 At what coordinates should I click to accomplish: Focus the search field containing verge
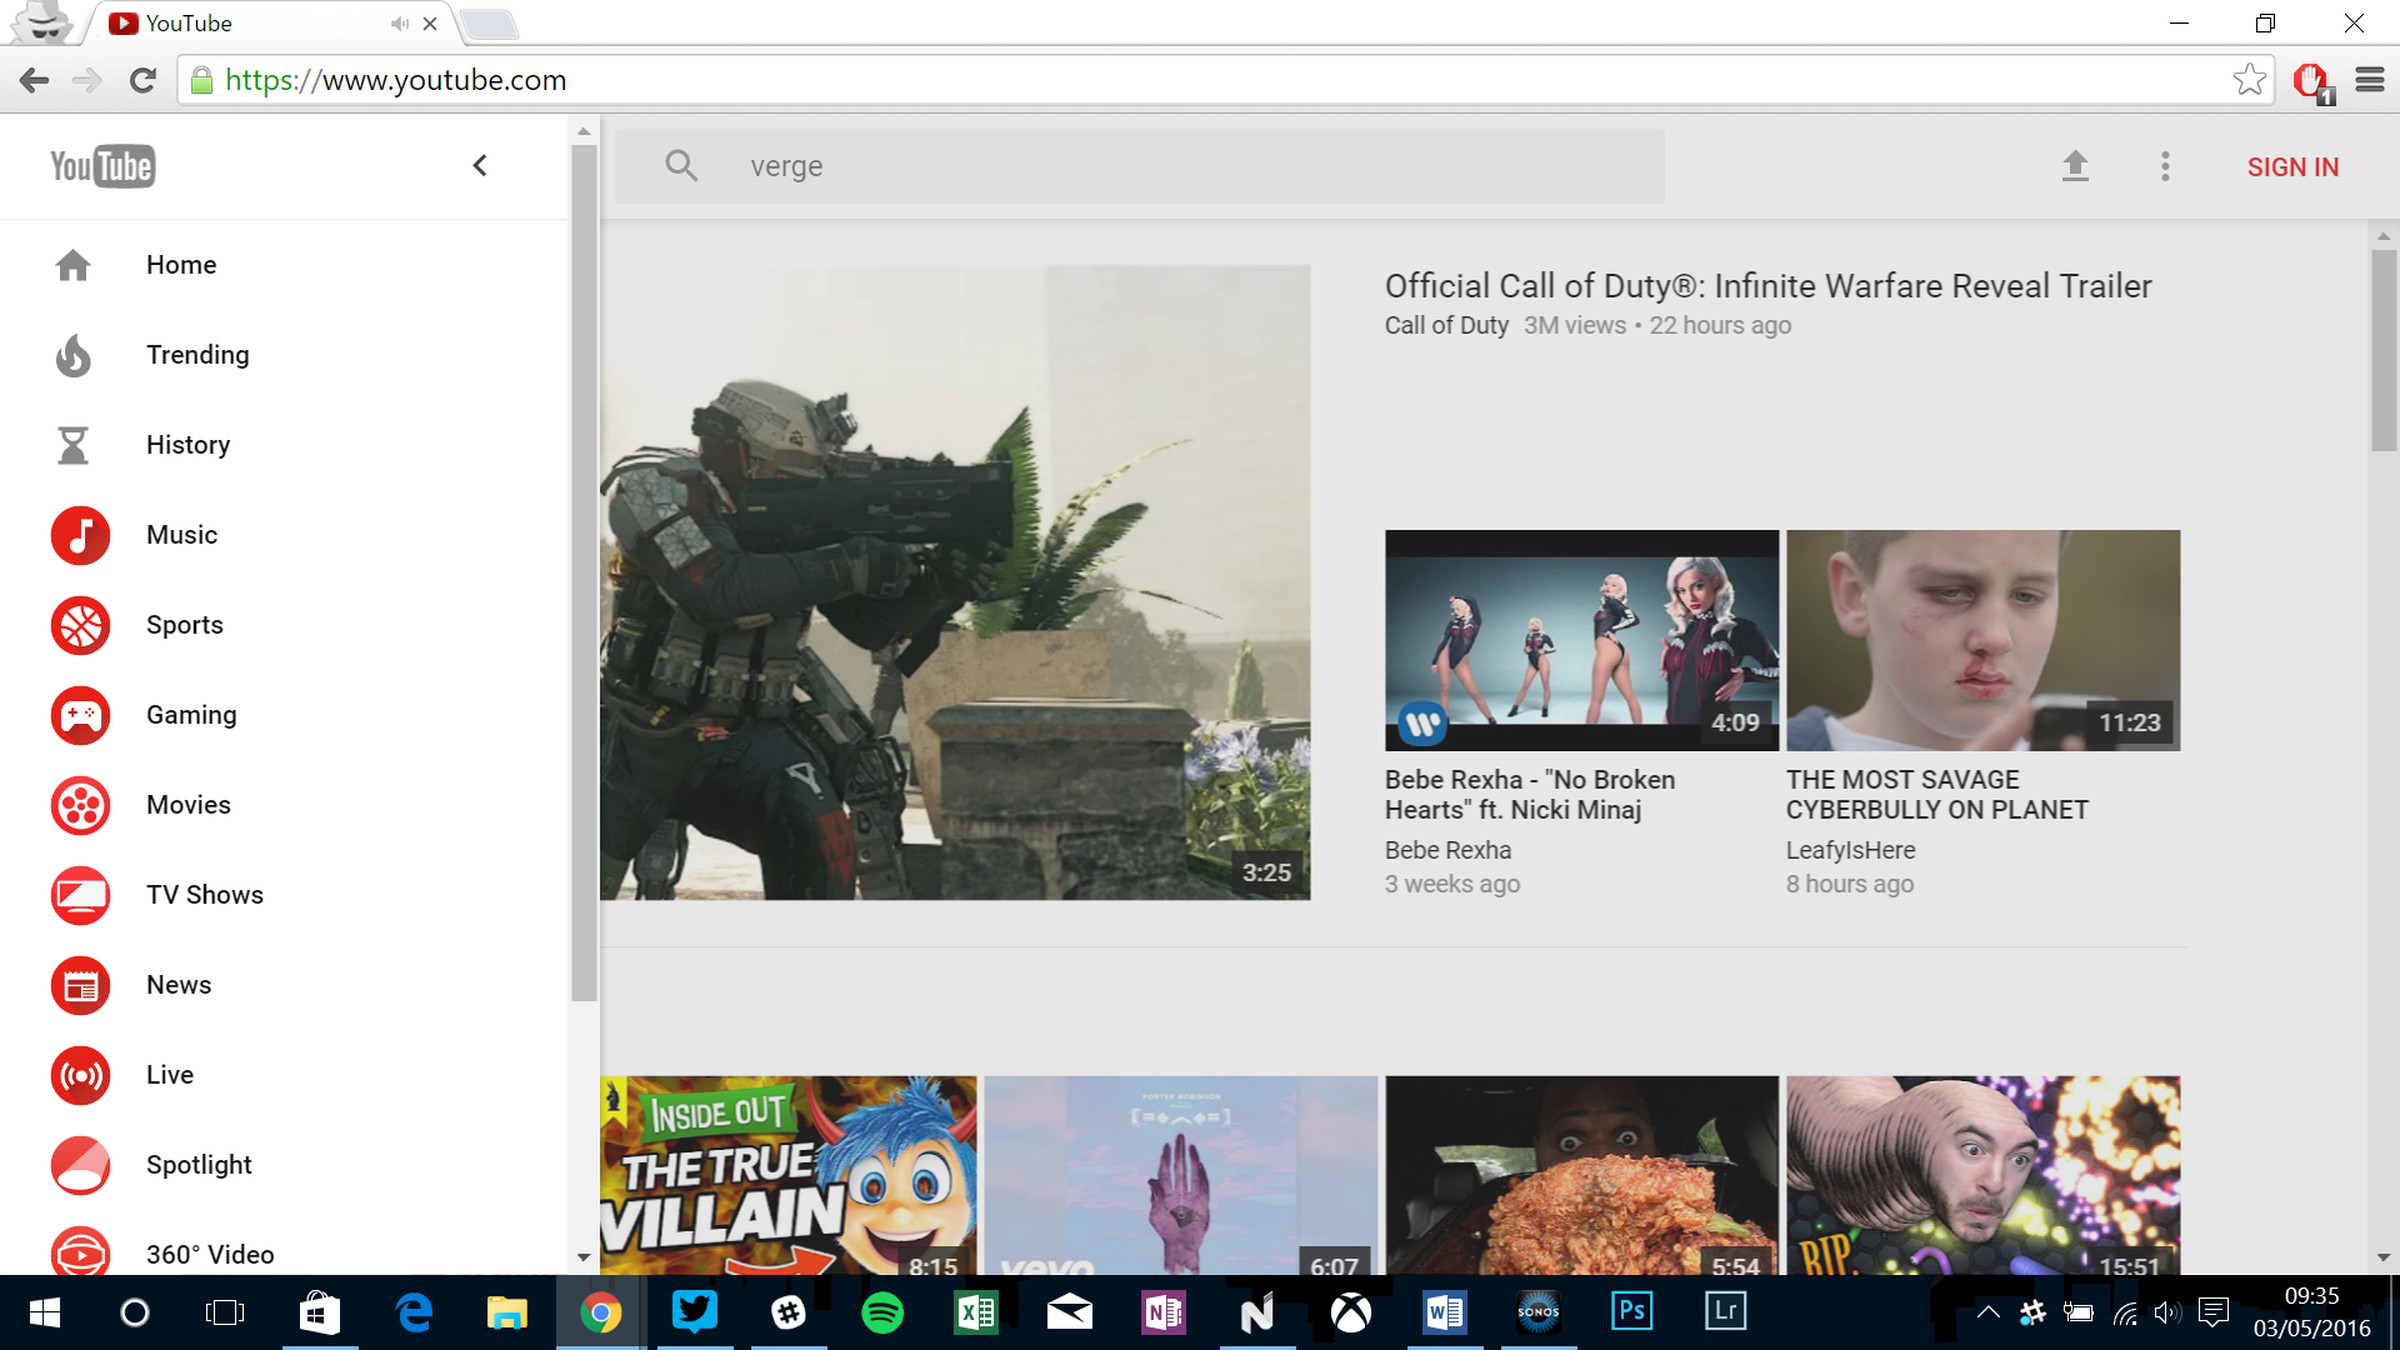point(1140,166)
